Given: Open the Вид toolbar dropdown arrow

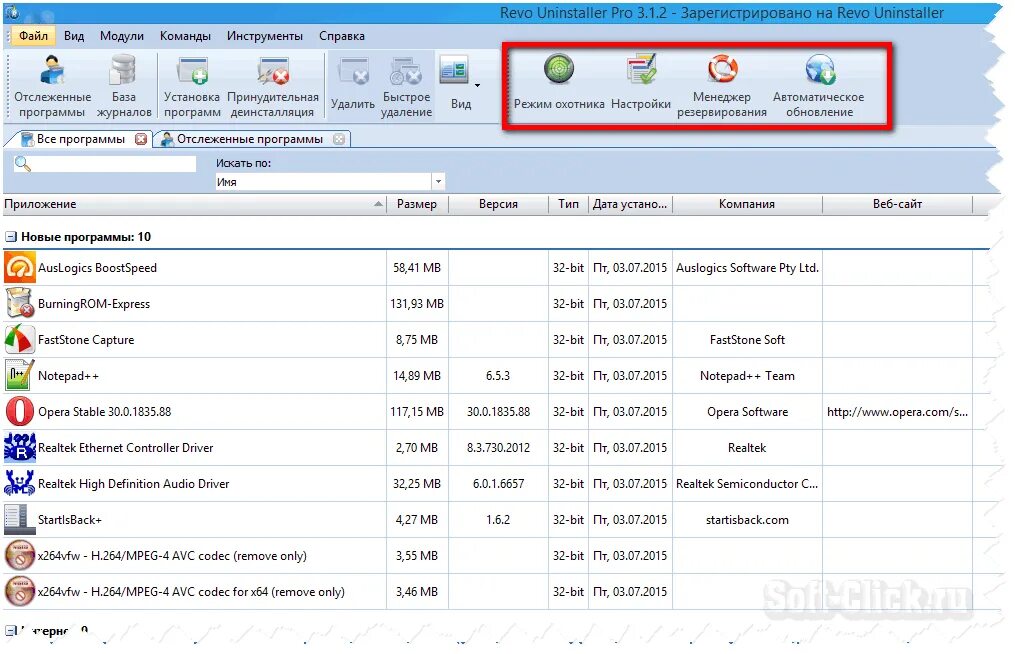Looking at the screenshot, I should click(477, 85).
